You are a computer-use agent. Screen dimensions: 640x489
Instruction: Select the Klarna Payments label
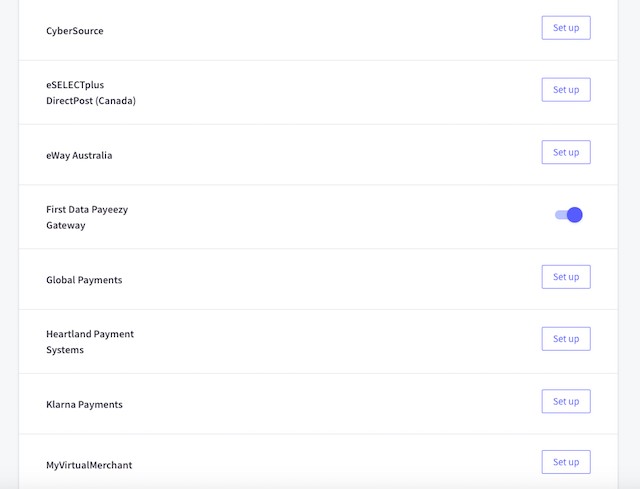point(84,404)
